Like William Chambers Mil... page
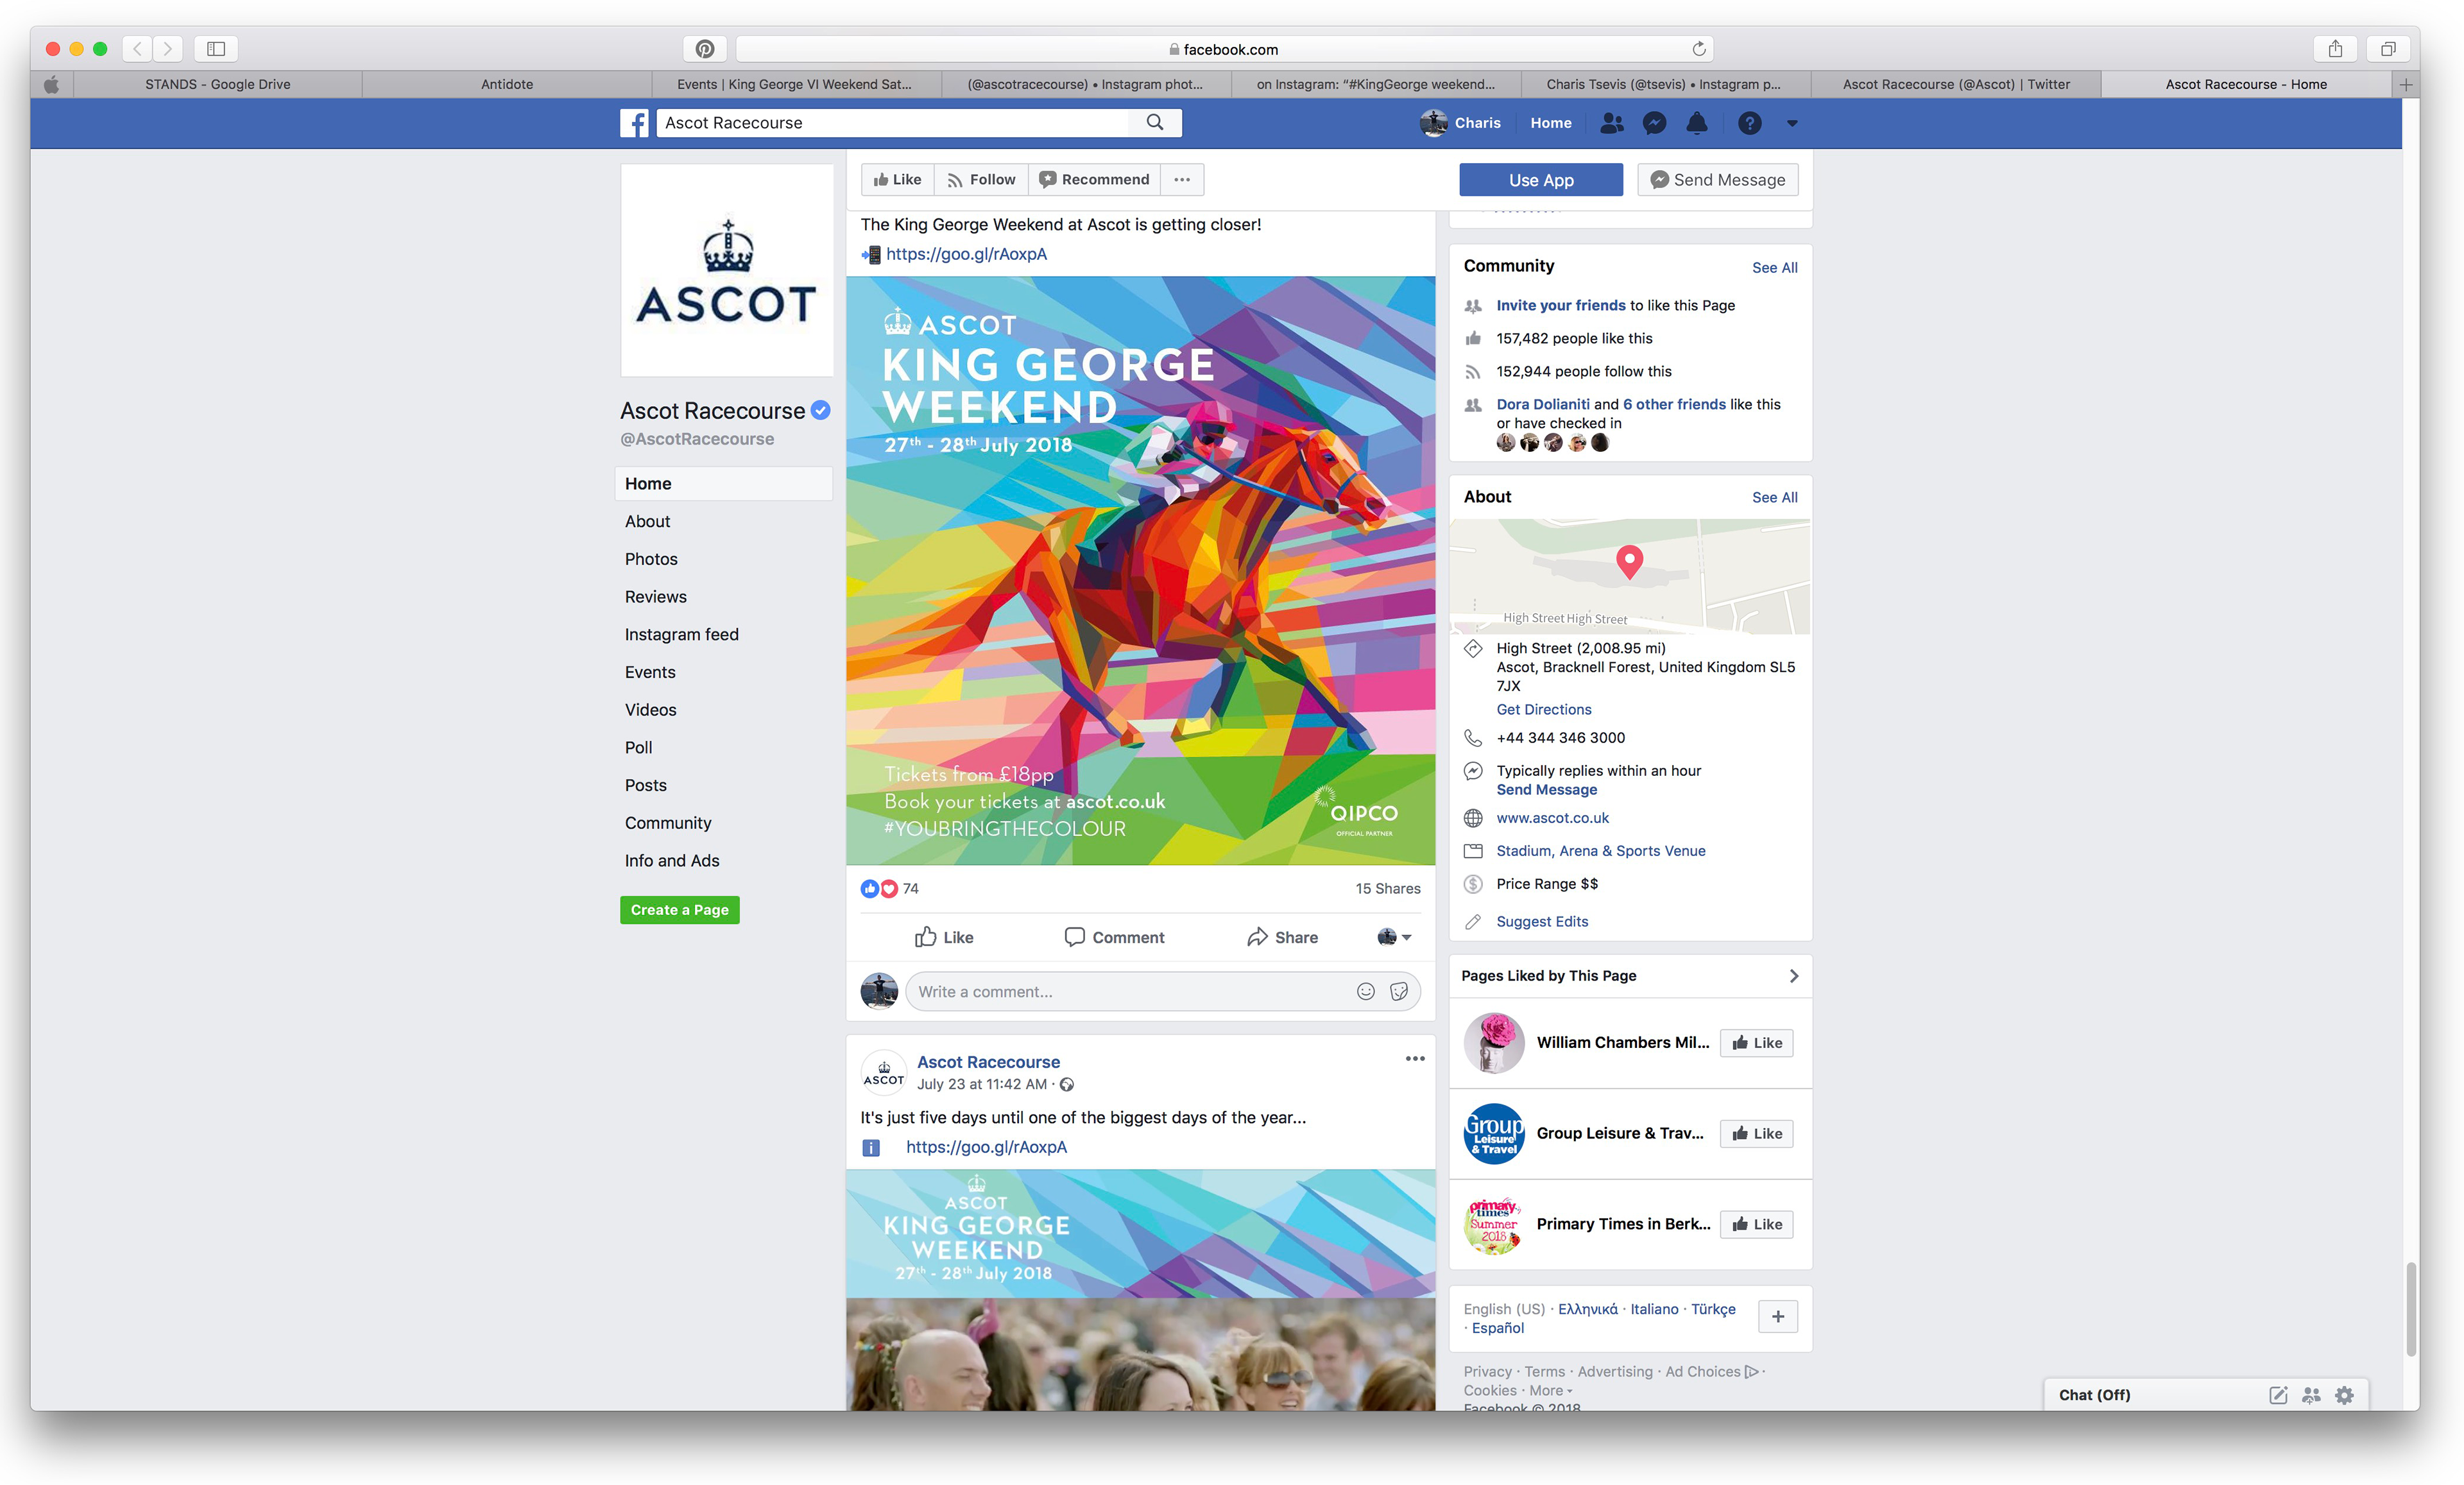 click(x=1756, y=1043)
